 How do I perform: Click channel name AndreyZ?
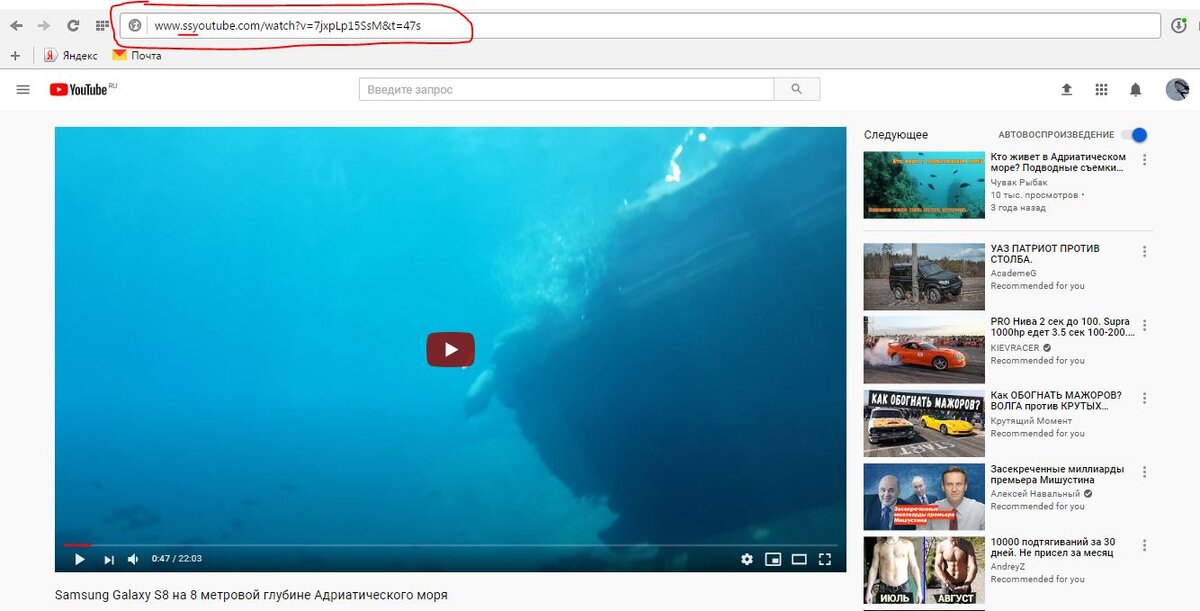[1009, 567]
